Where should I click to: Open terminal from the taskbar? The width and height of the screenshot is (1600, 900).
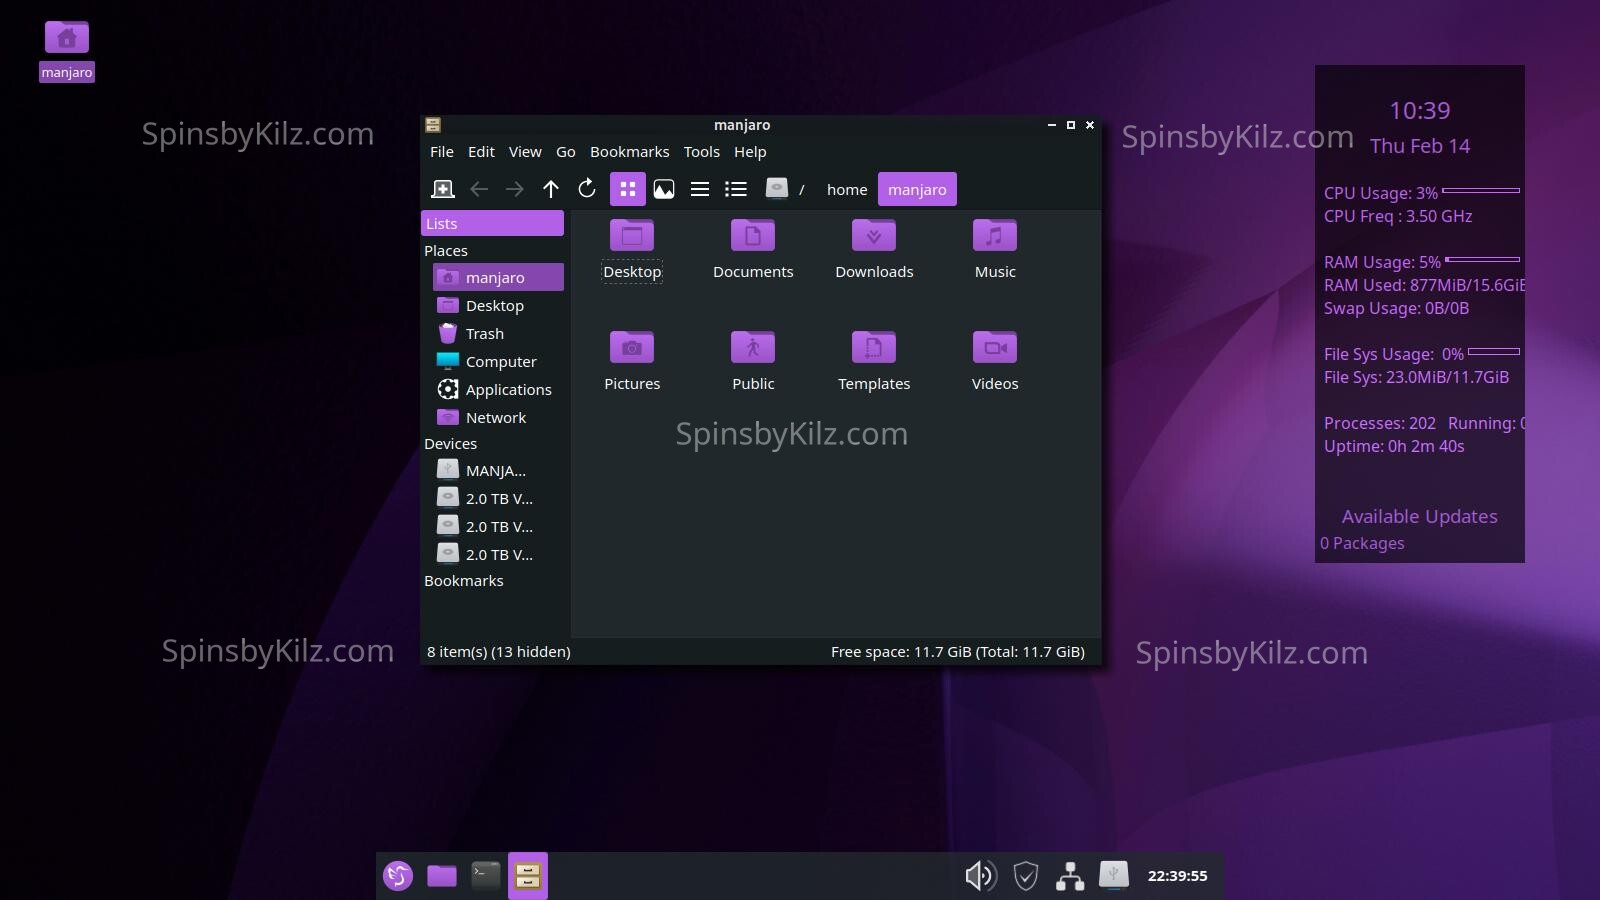click(x=485, y=876)
